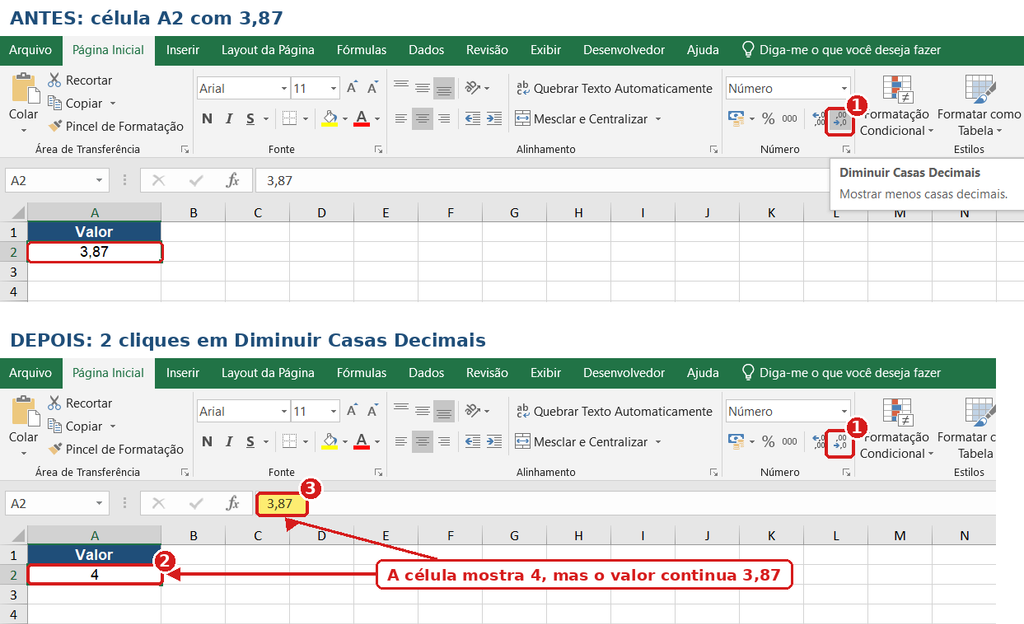Click the insert function fx icon in the DEPOIS formula bar
The width and height of the screenshot is (1024, 624).
232,504
